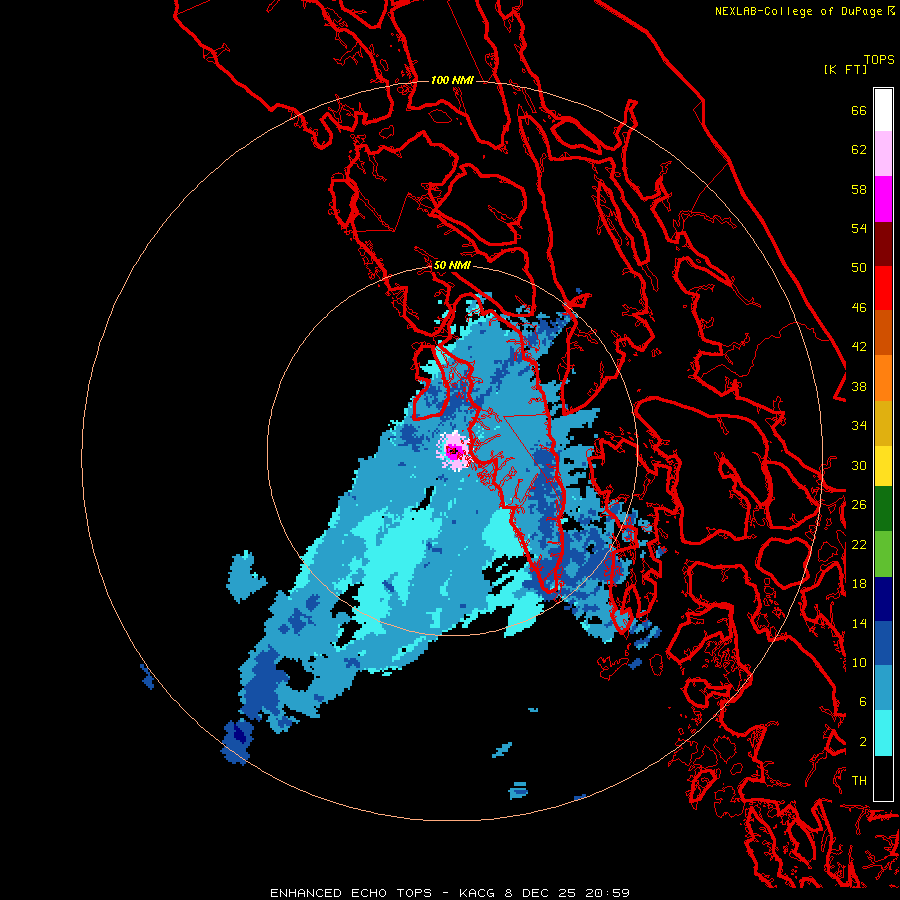Click the legend value 38
The image size is (900, 900).
[x=859, y=386]
